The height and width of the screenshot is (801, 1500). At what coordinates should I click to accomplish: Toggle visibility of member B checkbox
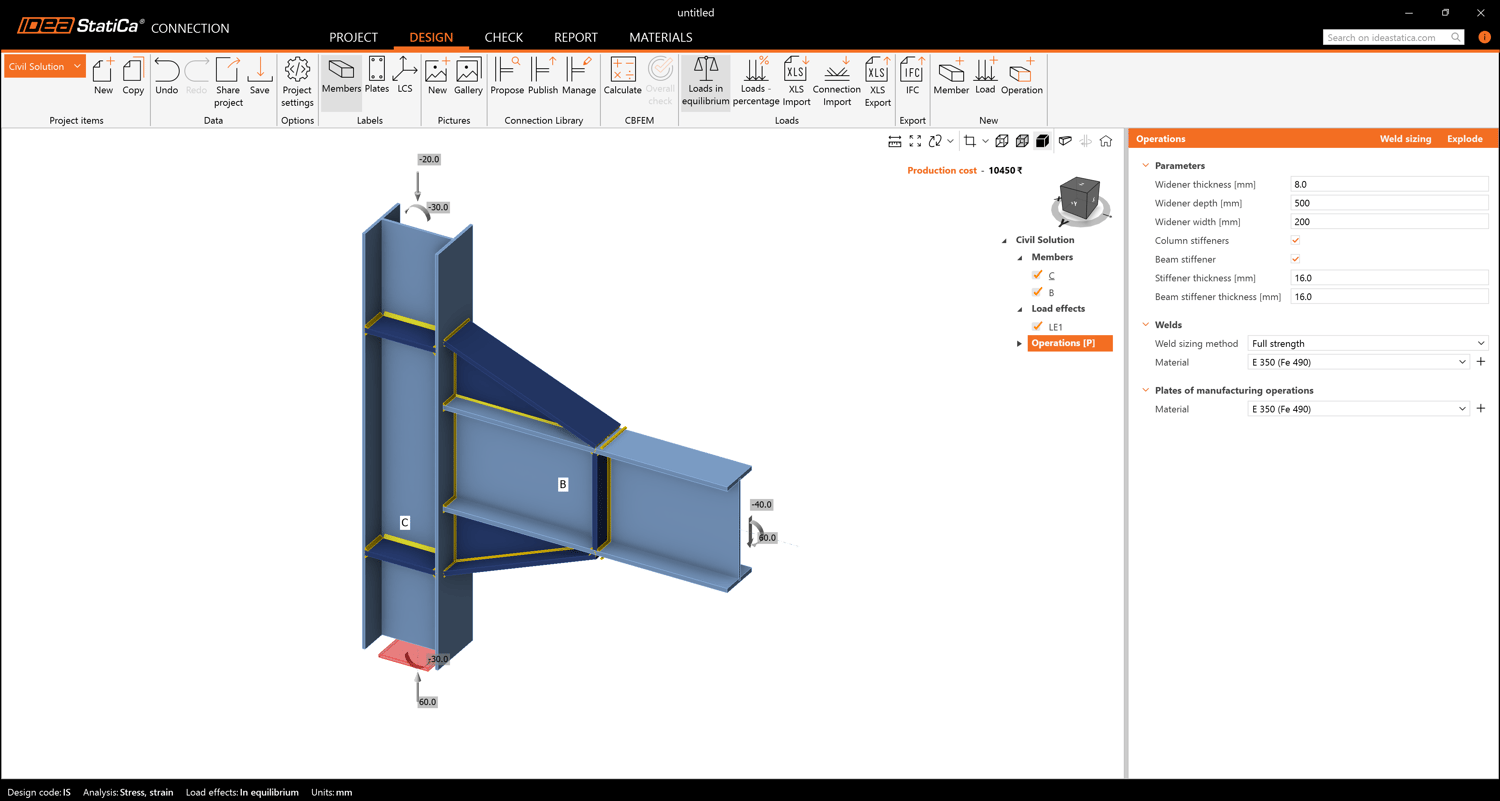pyautogui.click(x=1037, y=292)
